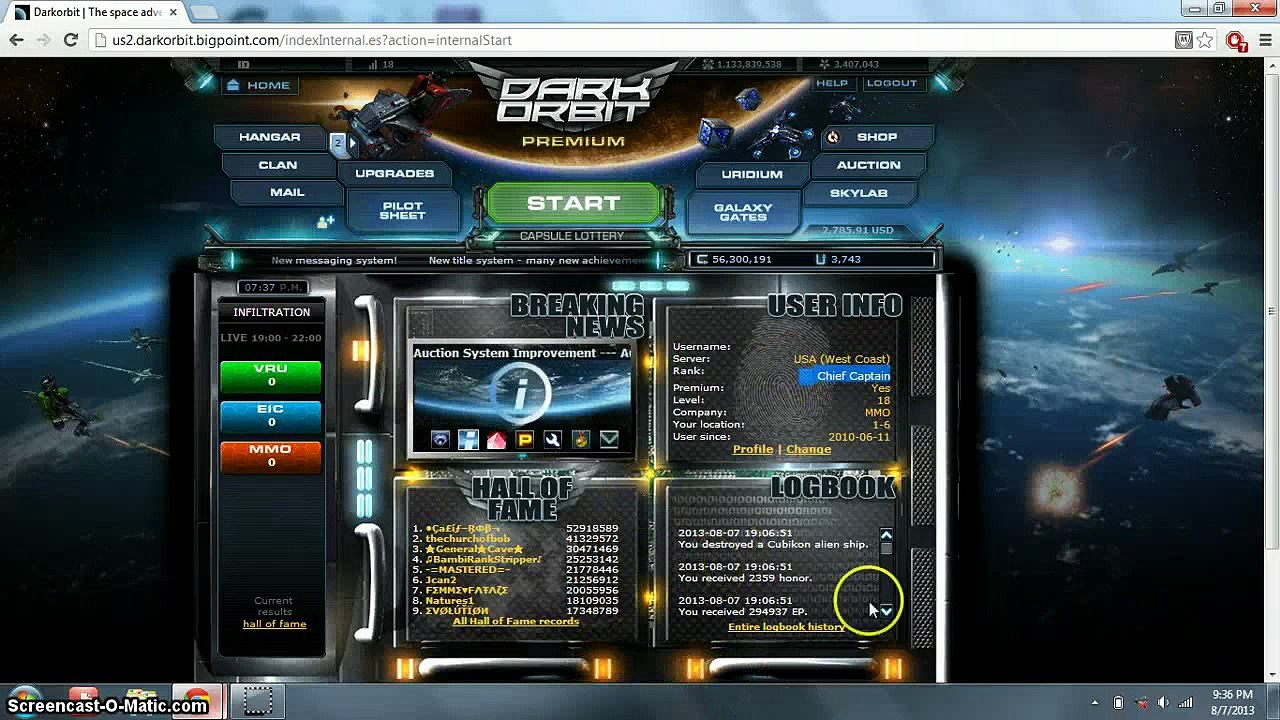Click the large info icon on news banner

(x=520, y=392)
